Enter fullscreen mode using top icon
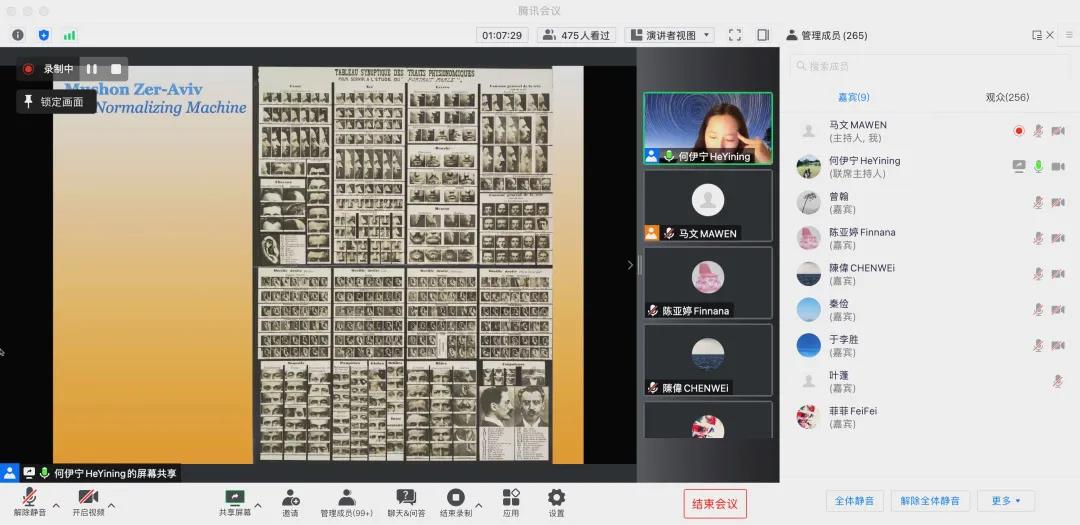Viewport: 1080px width, 525px height. tap(735, 35)
